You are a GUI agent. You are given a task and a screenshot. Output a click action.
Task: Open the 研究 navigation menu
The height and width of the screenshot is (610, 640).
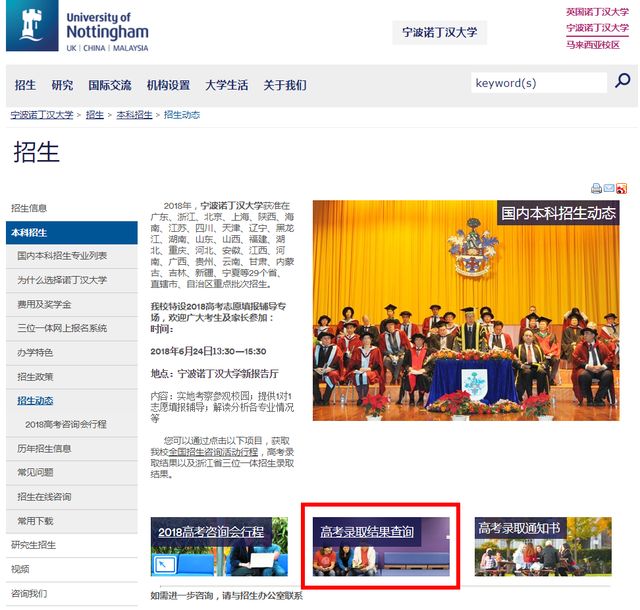[62, 85]
